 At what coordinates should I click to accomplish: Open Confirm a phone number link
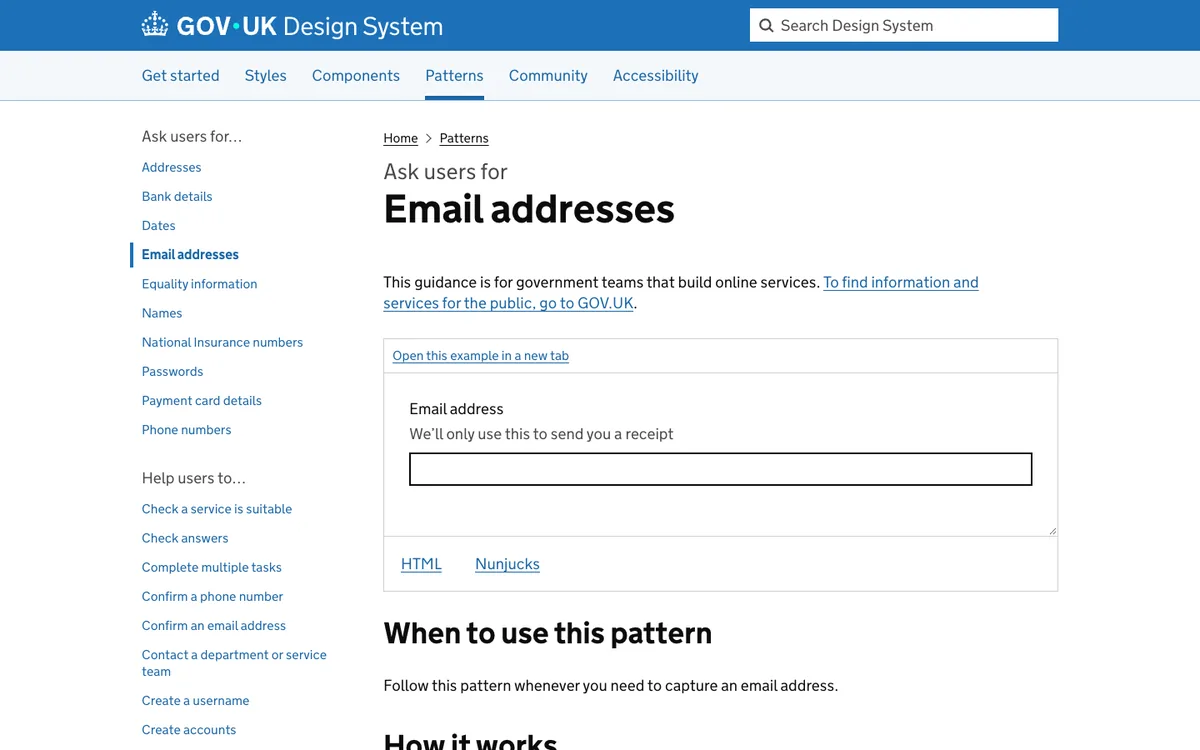coord(213,597)
